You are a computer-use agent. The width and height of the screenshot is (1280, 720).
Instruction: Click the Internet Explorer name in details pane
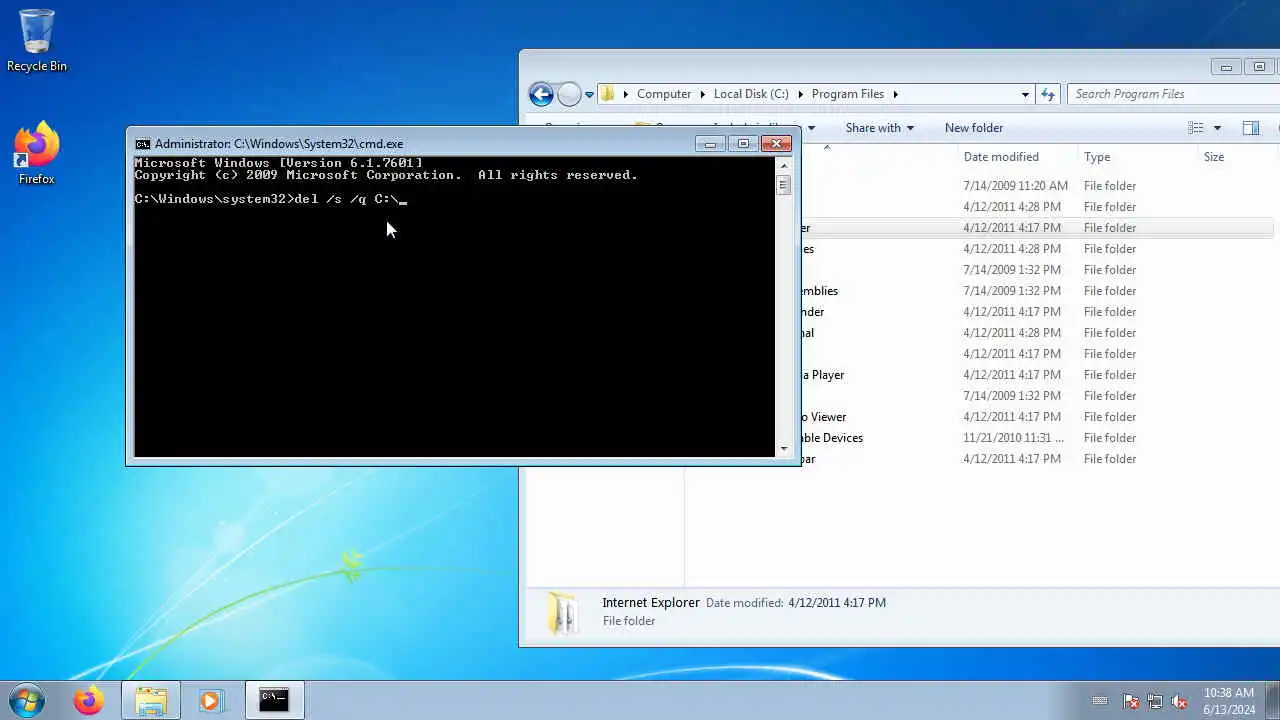tap(651, 603)
